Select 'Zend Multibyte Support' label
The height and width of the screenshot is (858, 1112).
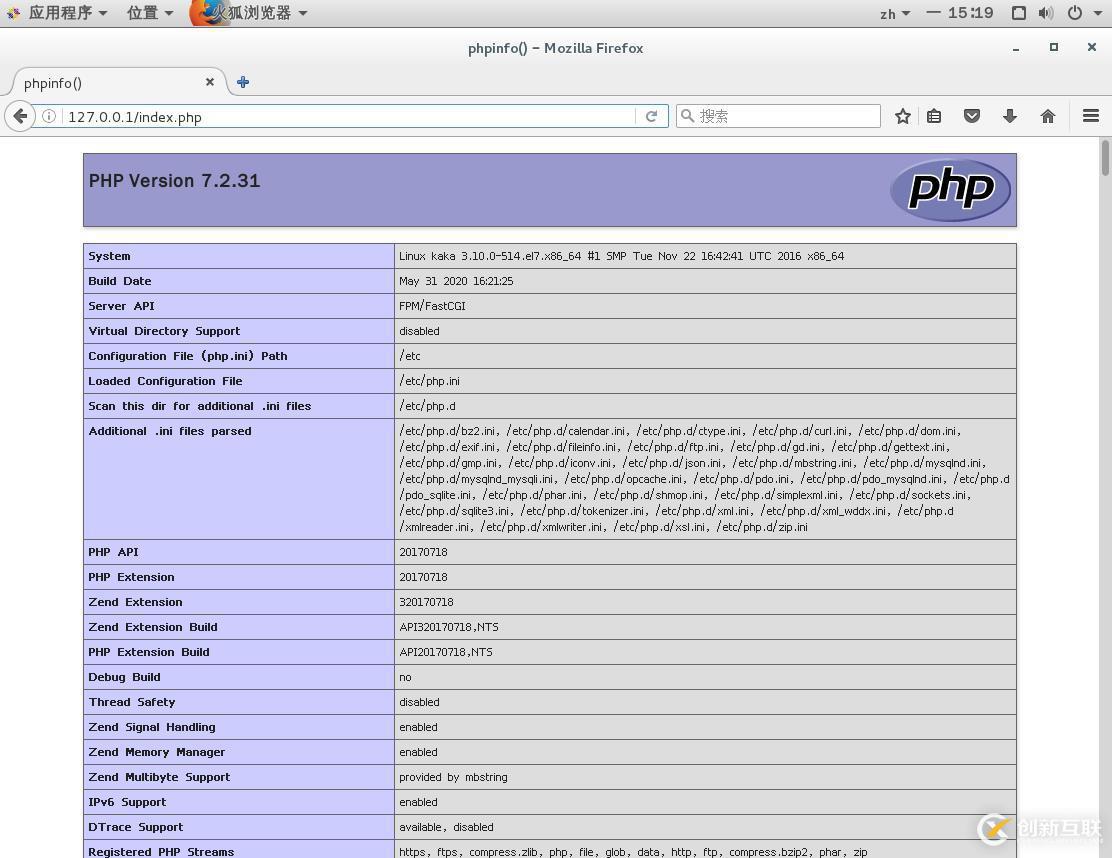click(159, 777)
